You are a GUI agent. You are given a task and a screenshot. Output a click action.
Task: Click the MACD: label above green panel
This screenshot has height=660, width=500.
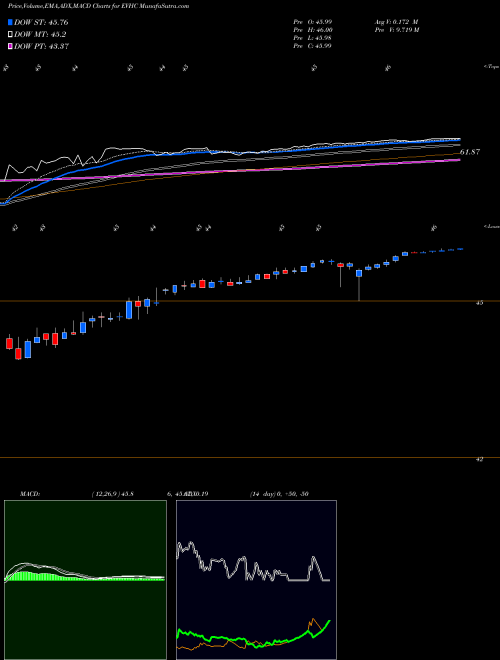click(x=30, y=494)
